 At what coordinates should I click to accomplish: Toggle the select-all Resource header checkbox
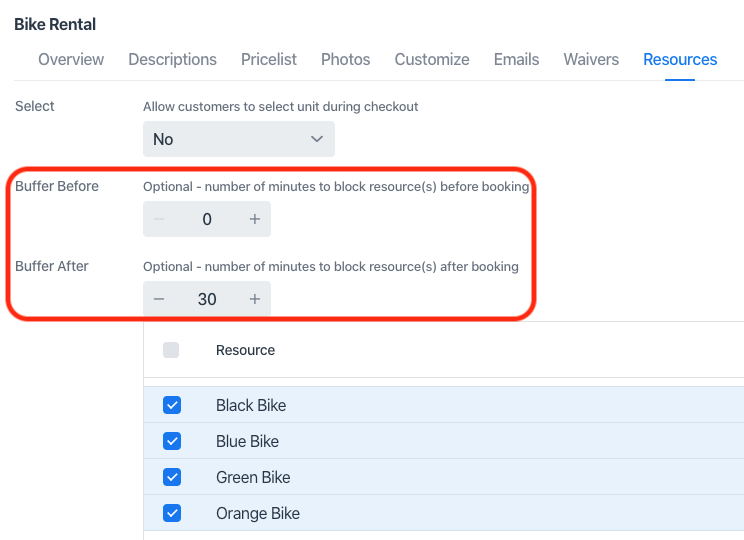[x=171, y=350]
